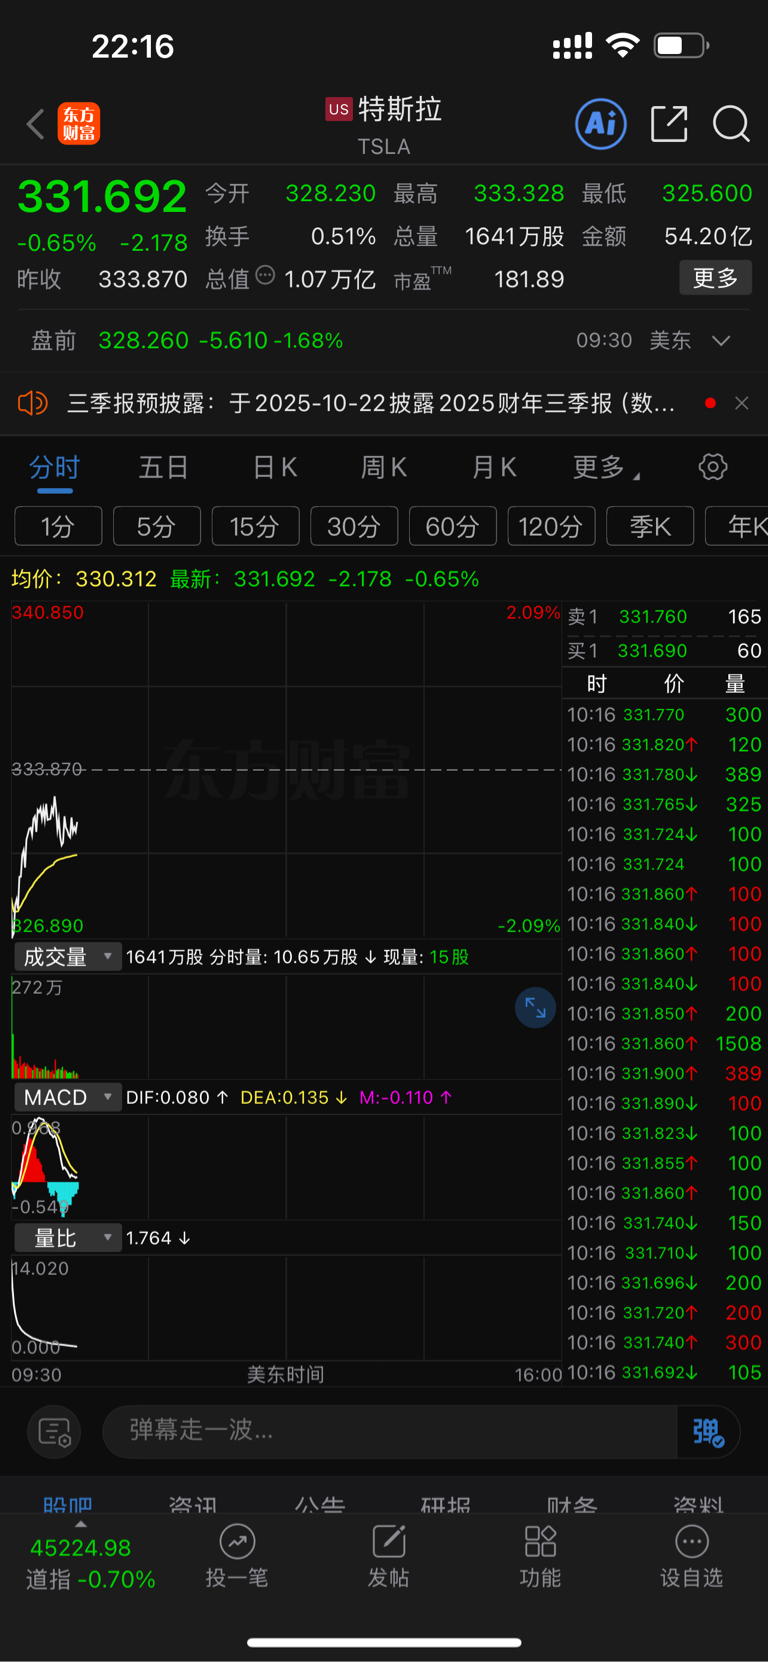Screen dimensions: 768x1662
Task: Open the 三季报预披露 announcement text
Action: coord(370,403)
